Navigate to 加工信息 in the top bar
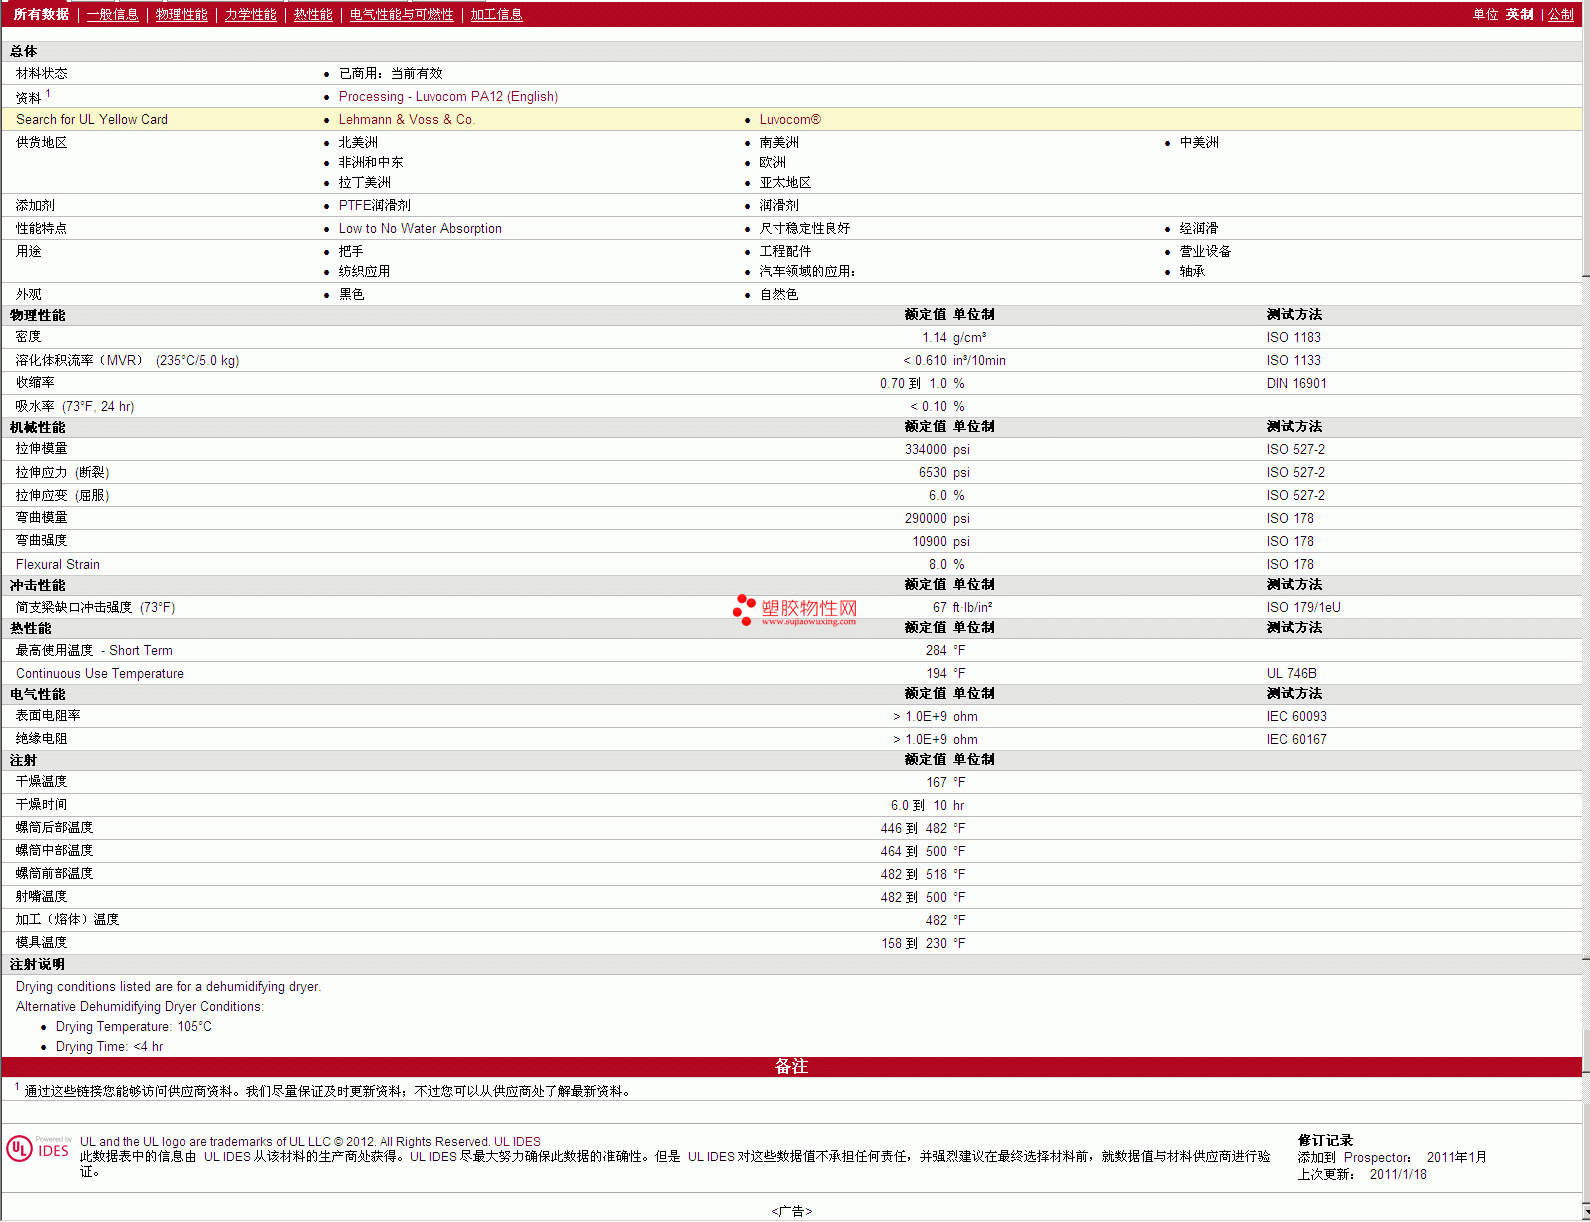Viewport: 1590px width, 1222px height. pyautogui.click(x=496, y=14)
